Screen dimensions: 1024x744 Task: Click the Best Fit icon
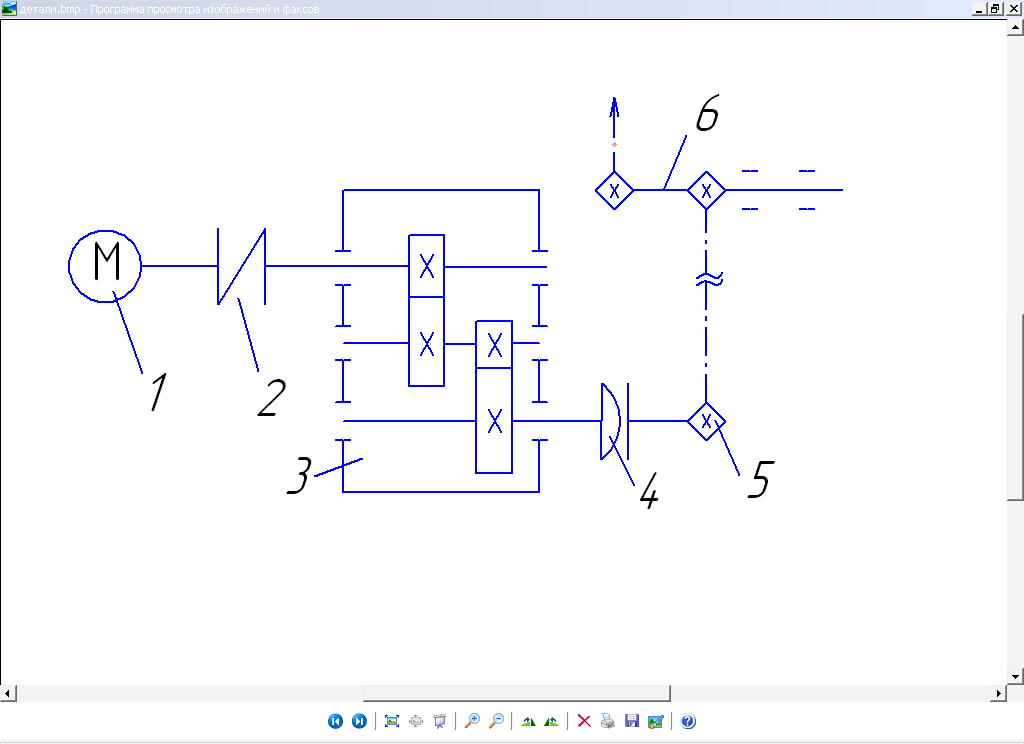392,721
